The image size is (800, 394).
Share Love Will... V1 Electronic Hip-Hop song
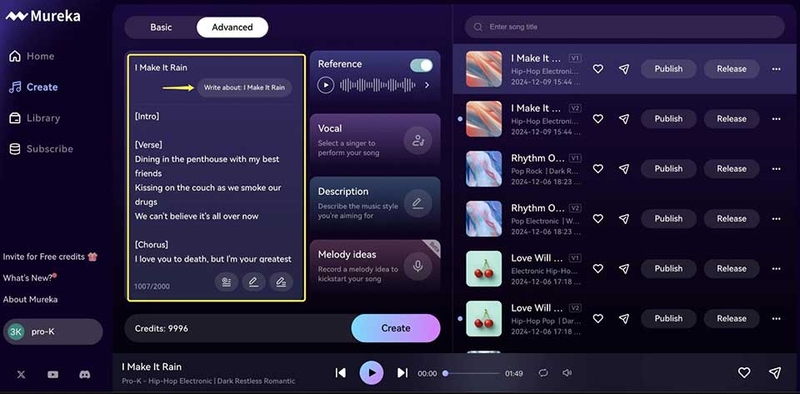(x=624, y=268)
